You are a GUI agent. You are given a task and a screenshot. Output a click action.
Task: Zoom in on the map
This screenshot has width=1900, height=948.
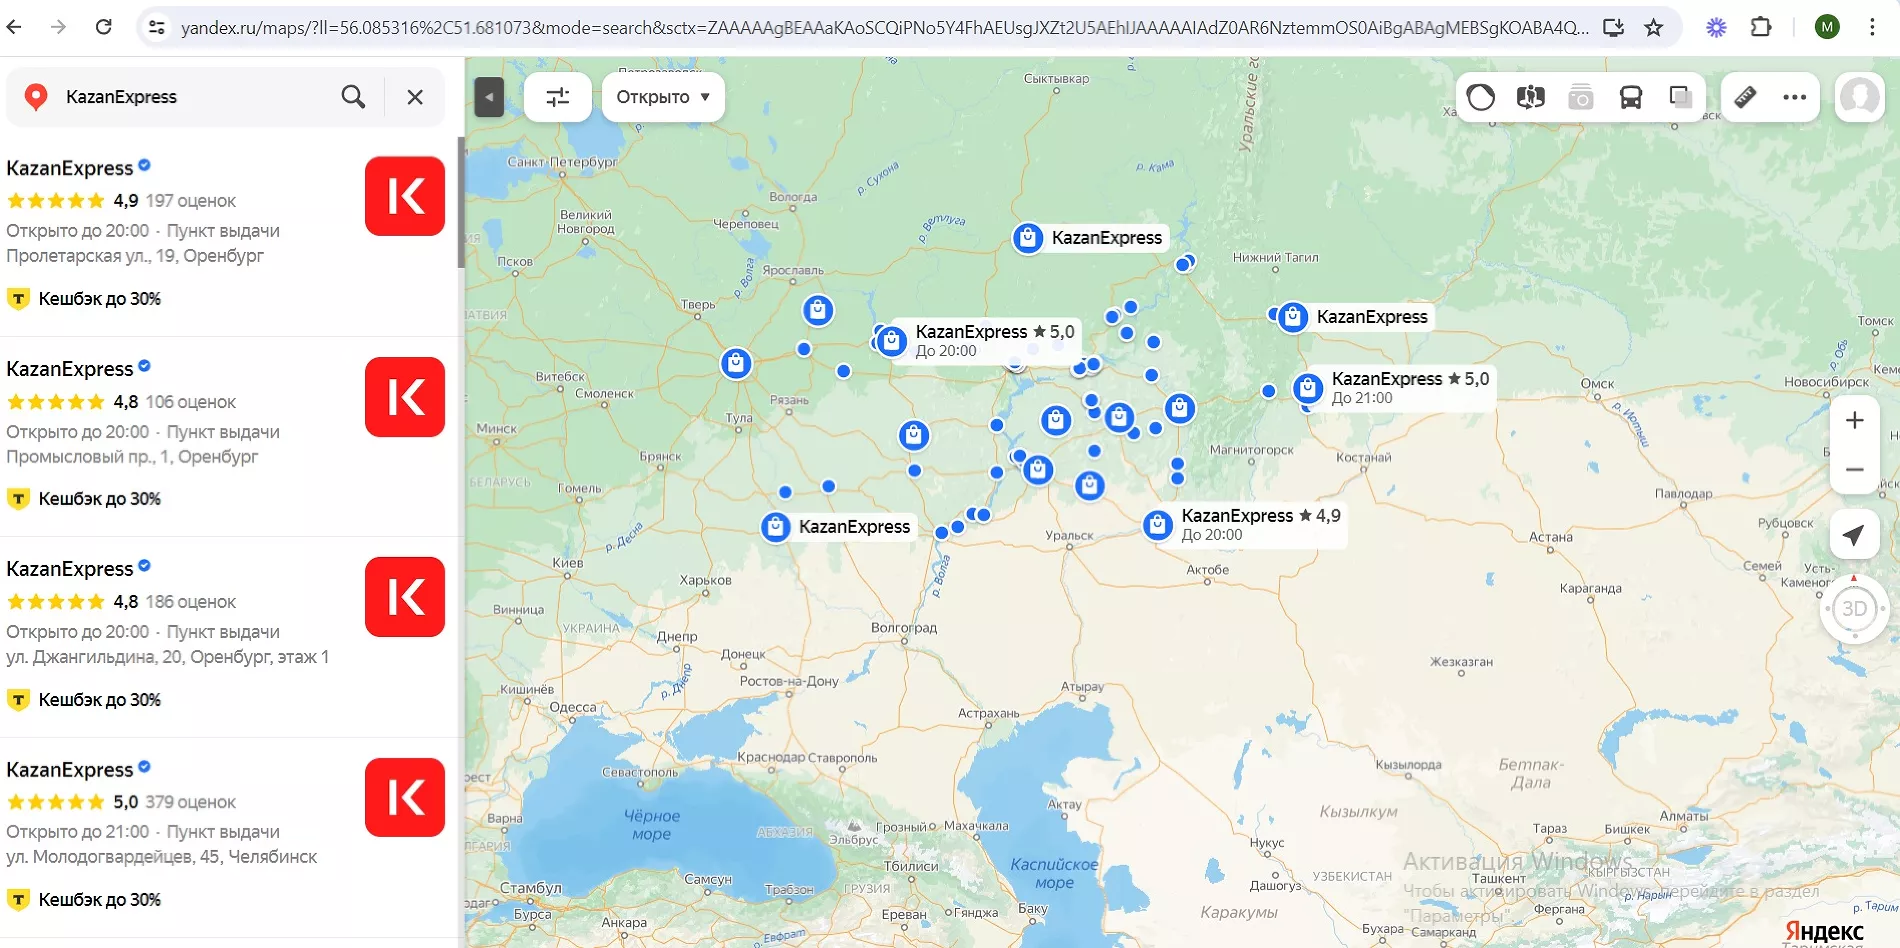[1854, 421]
